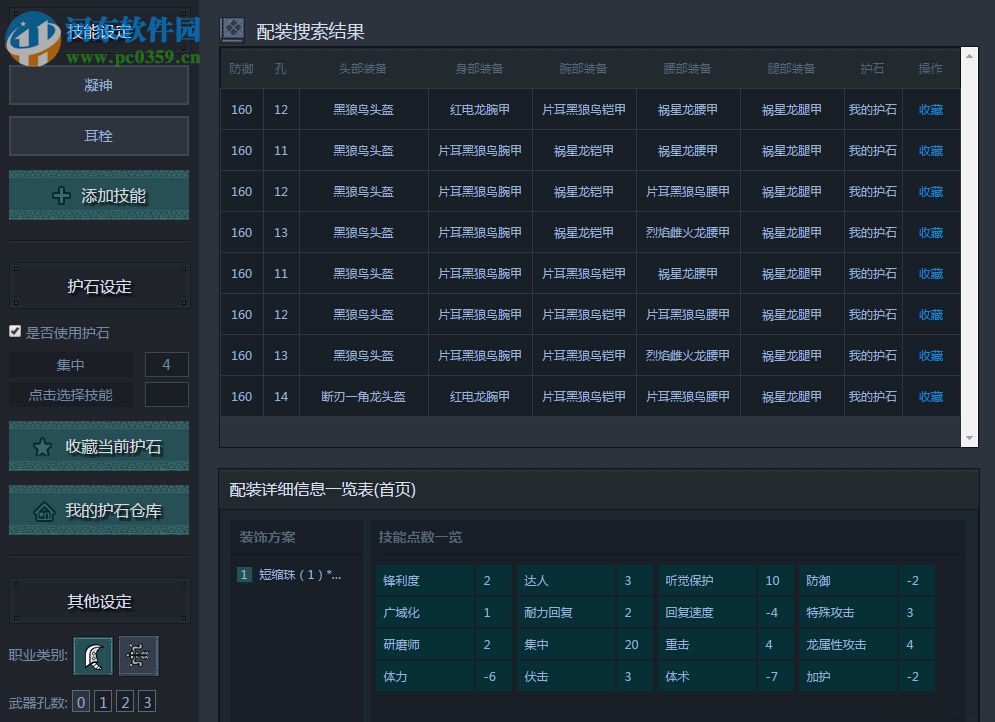Select the 断刃一角龙头盔 cell
The height and width of the screenshot is (722, 995).
point(364,396)
